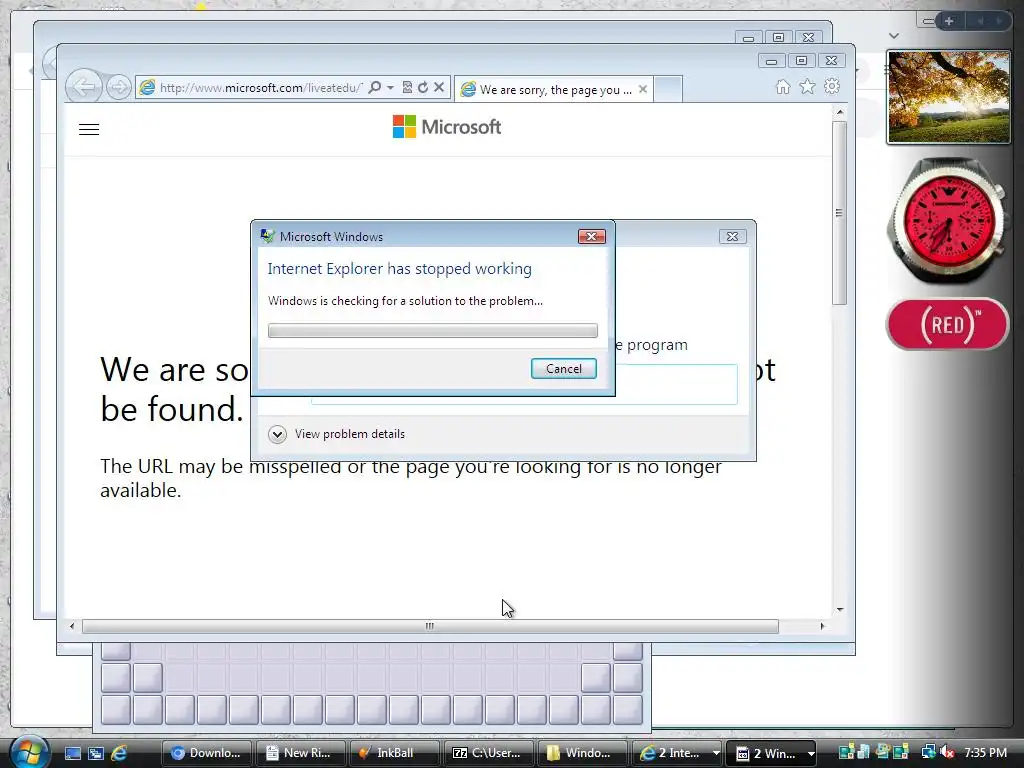
Task: Click the horizontal scrollbar right arrow
Action: (x=822, y=626)
